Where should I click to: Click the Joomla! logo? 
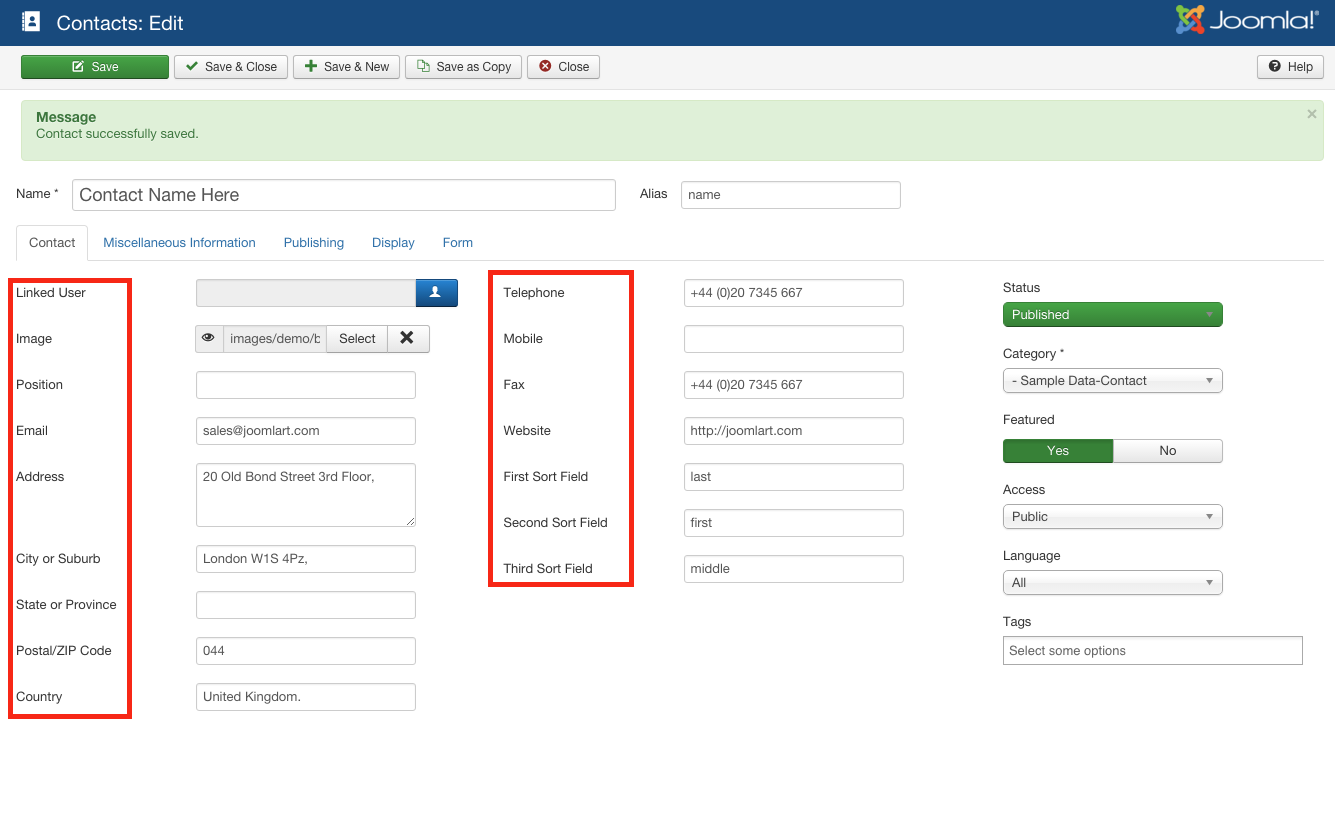pyautogui.click(x=1247, y=21)
